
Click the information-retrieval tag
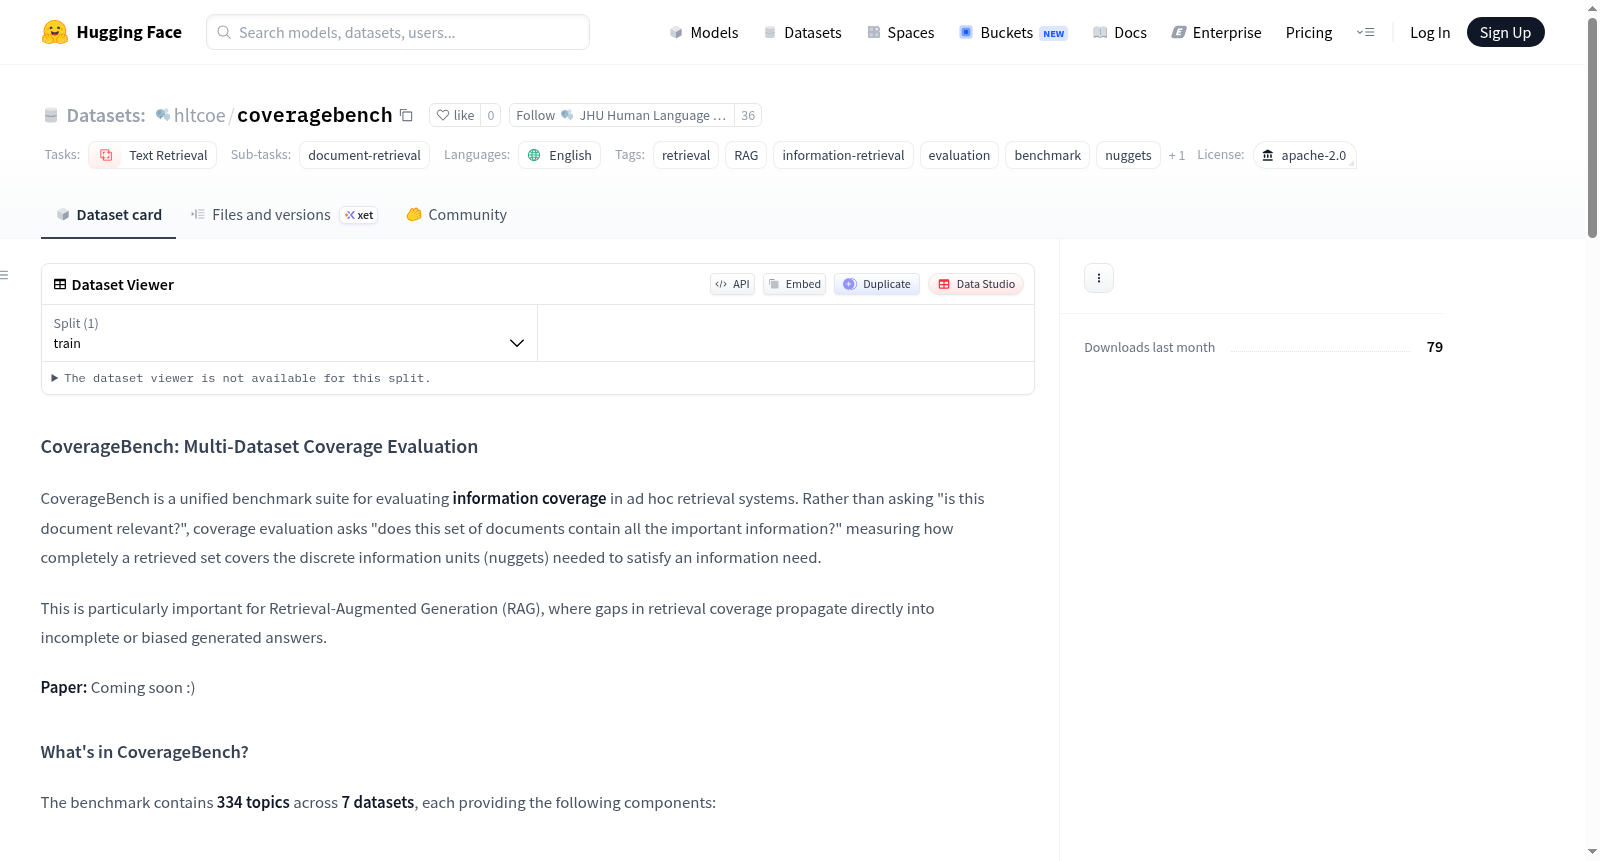pyautogui.click(x=843, y=155)
